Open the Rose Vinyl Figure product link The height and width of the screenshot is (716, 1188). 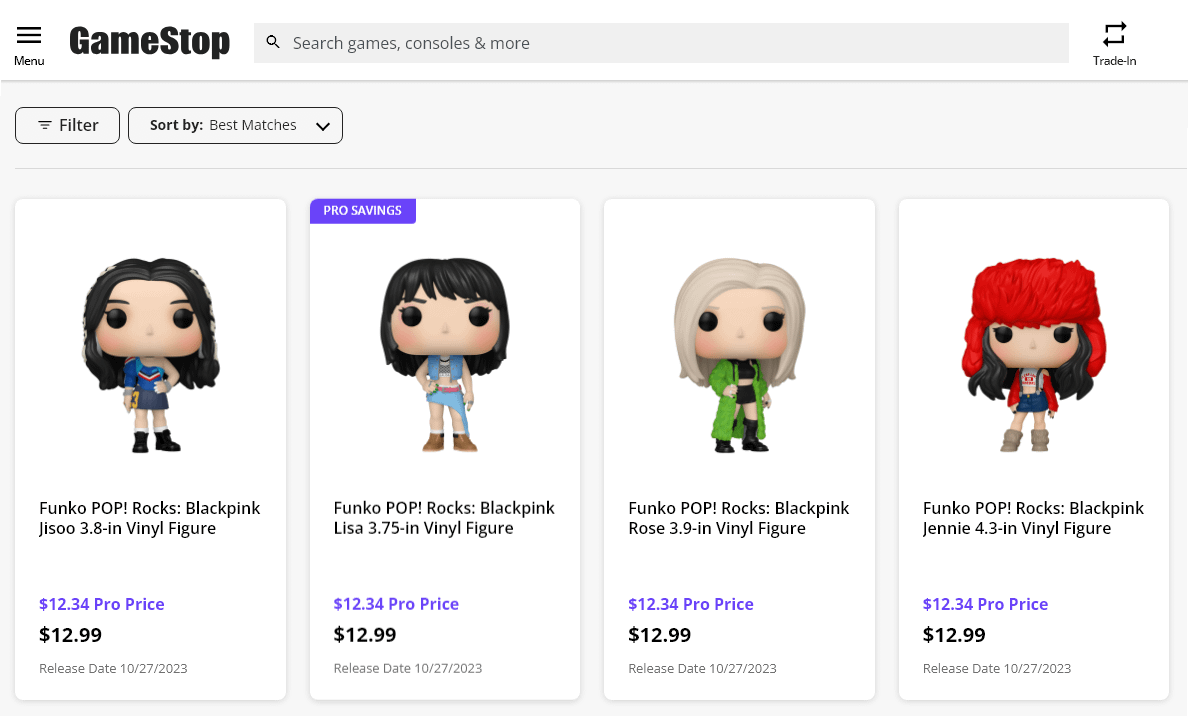738,517
